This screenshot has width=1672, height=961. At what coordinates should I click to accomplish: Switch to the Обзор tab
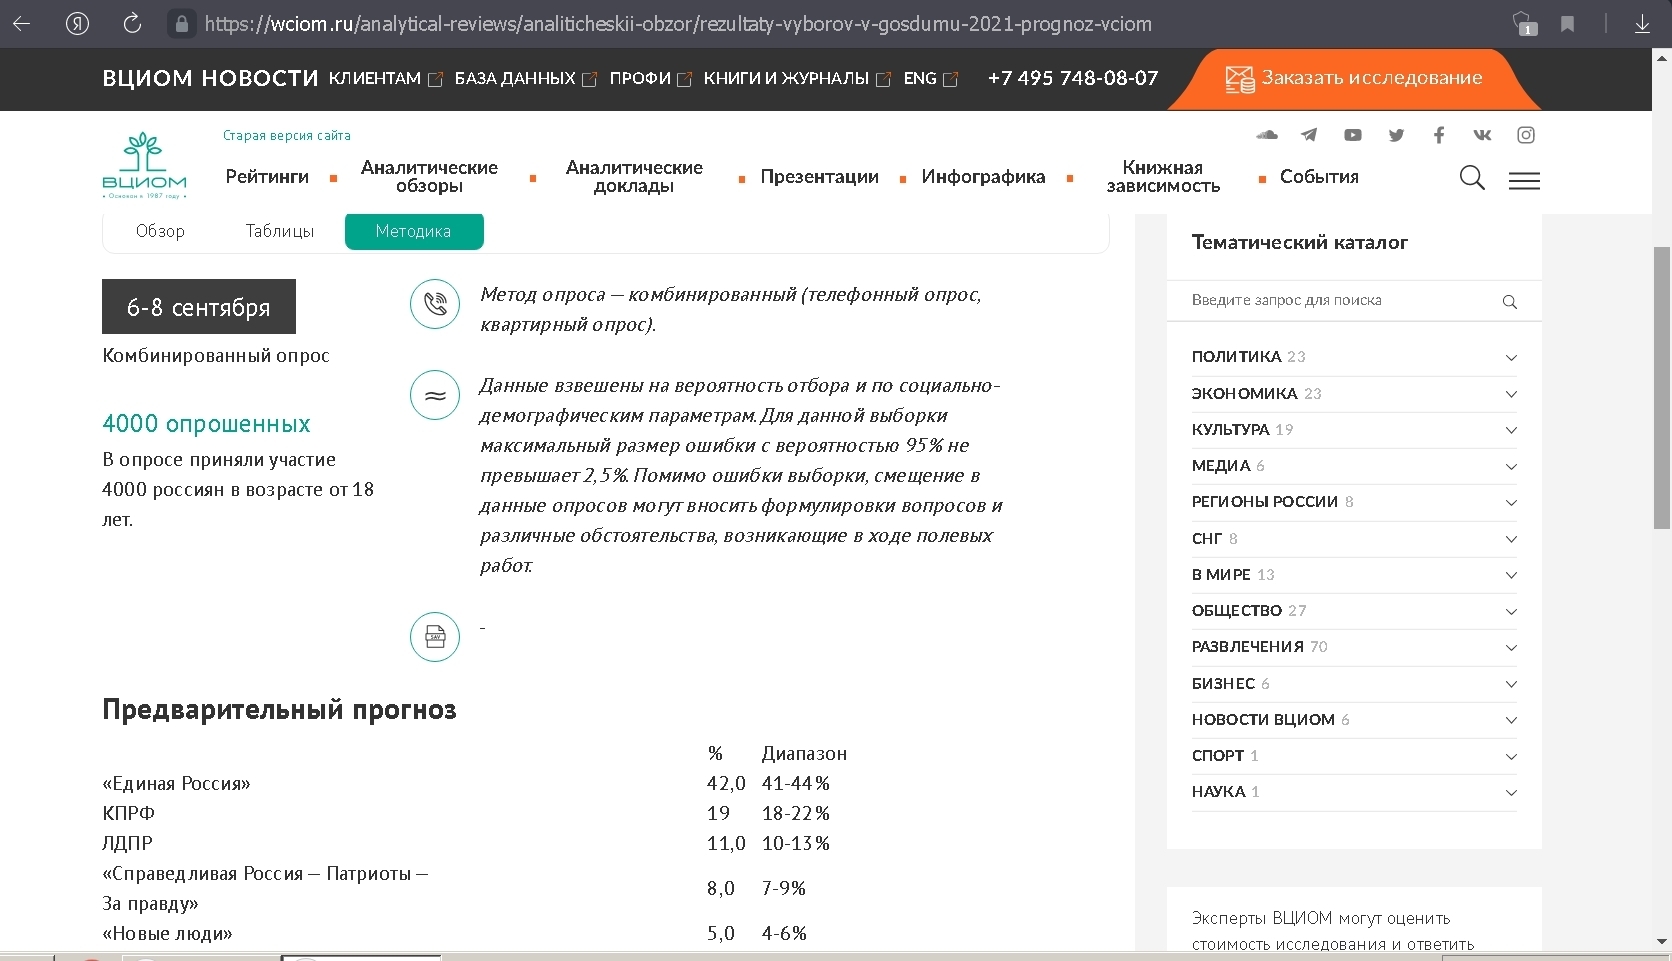tap(160, 231)
